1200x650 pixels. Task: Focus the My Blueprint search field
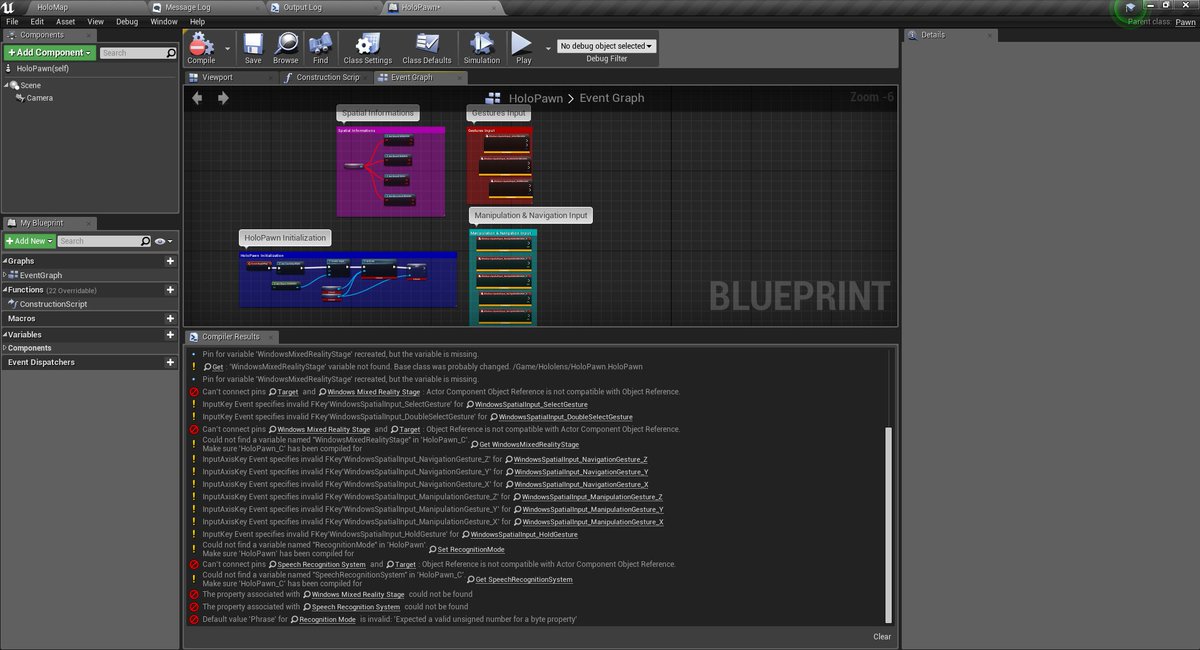[x=103, y=241]
